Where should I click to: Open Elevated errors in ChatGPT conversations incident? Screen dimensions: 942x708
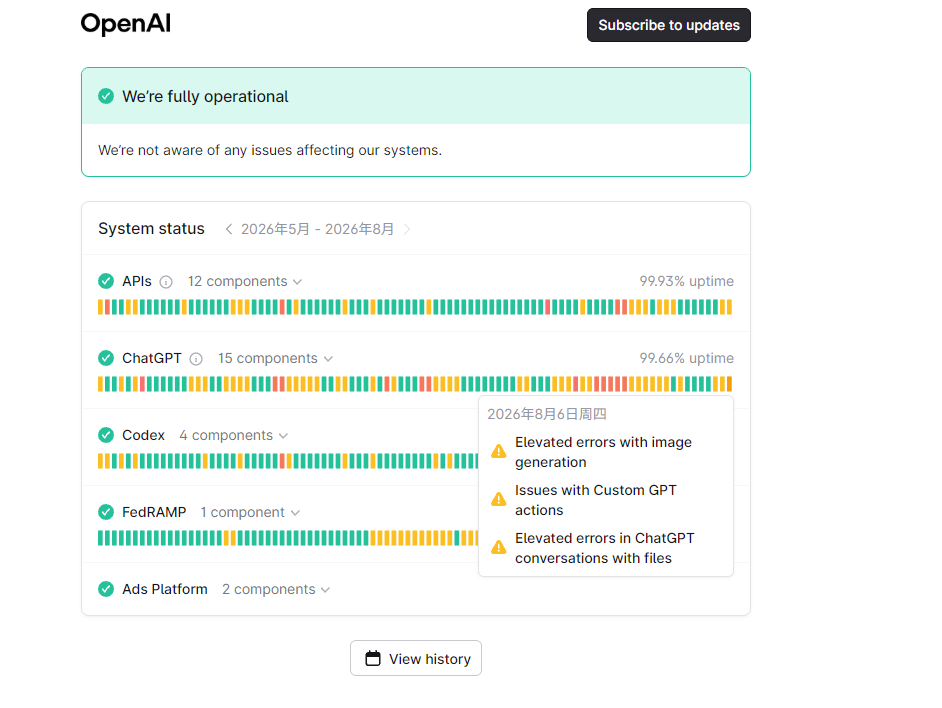point(604,548)
